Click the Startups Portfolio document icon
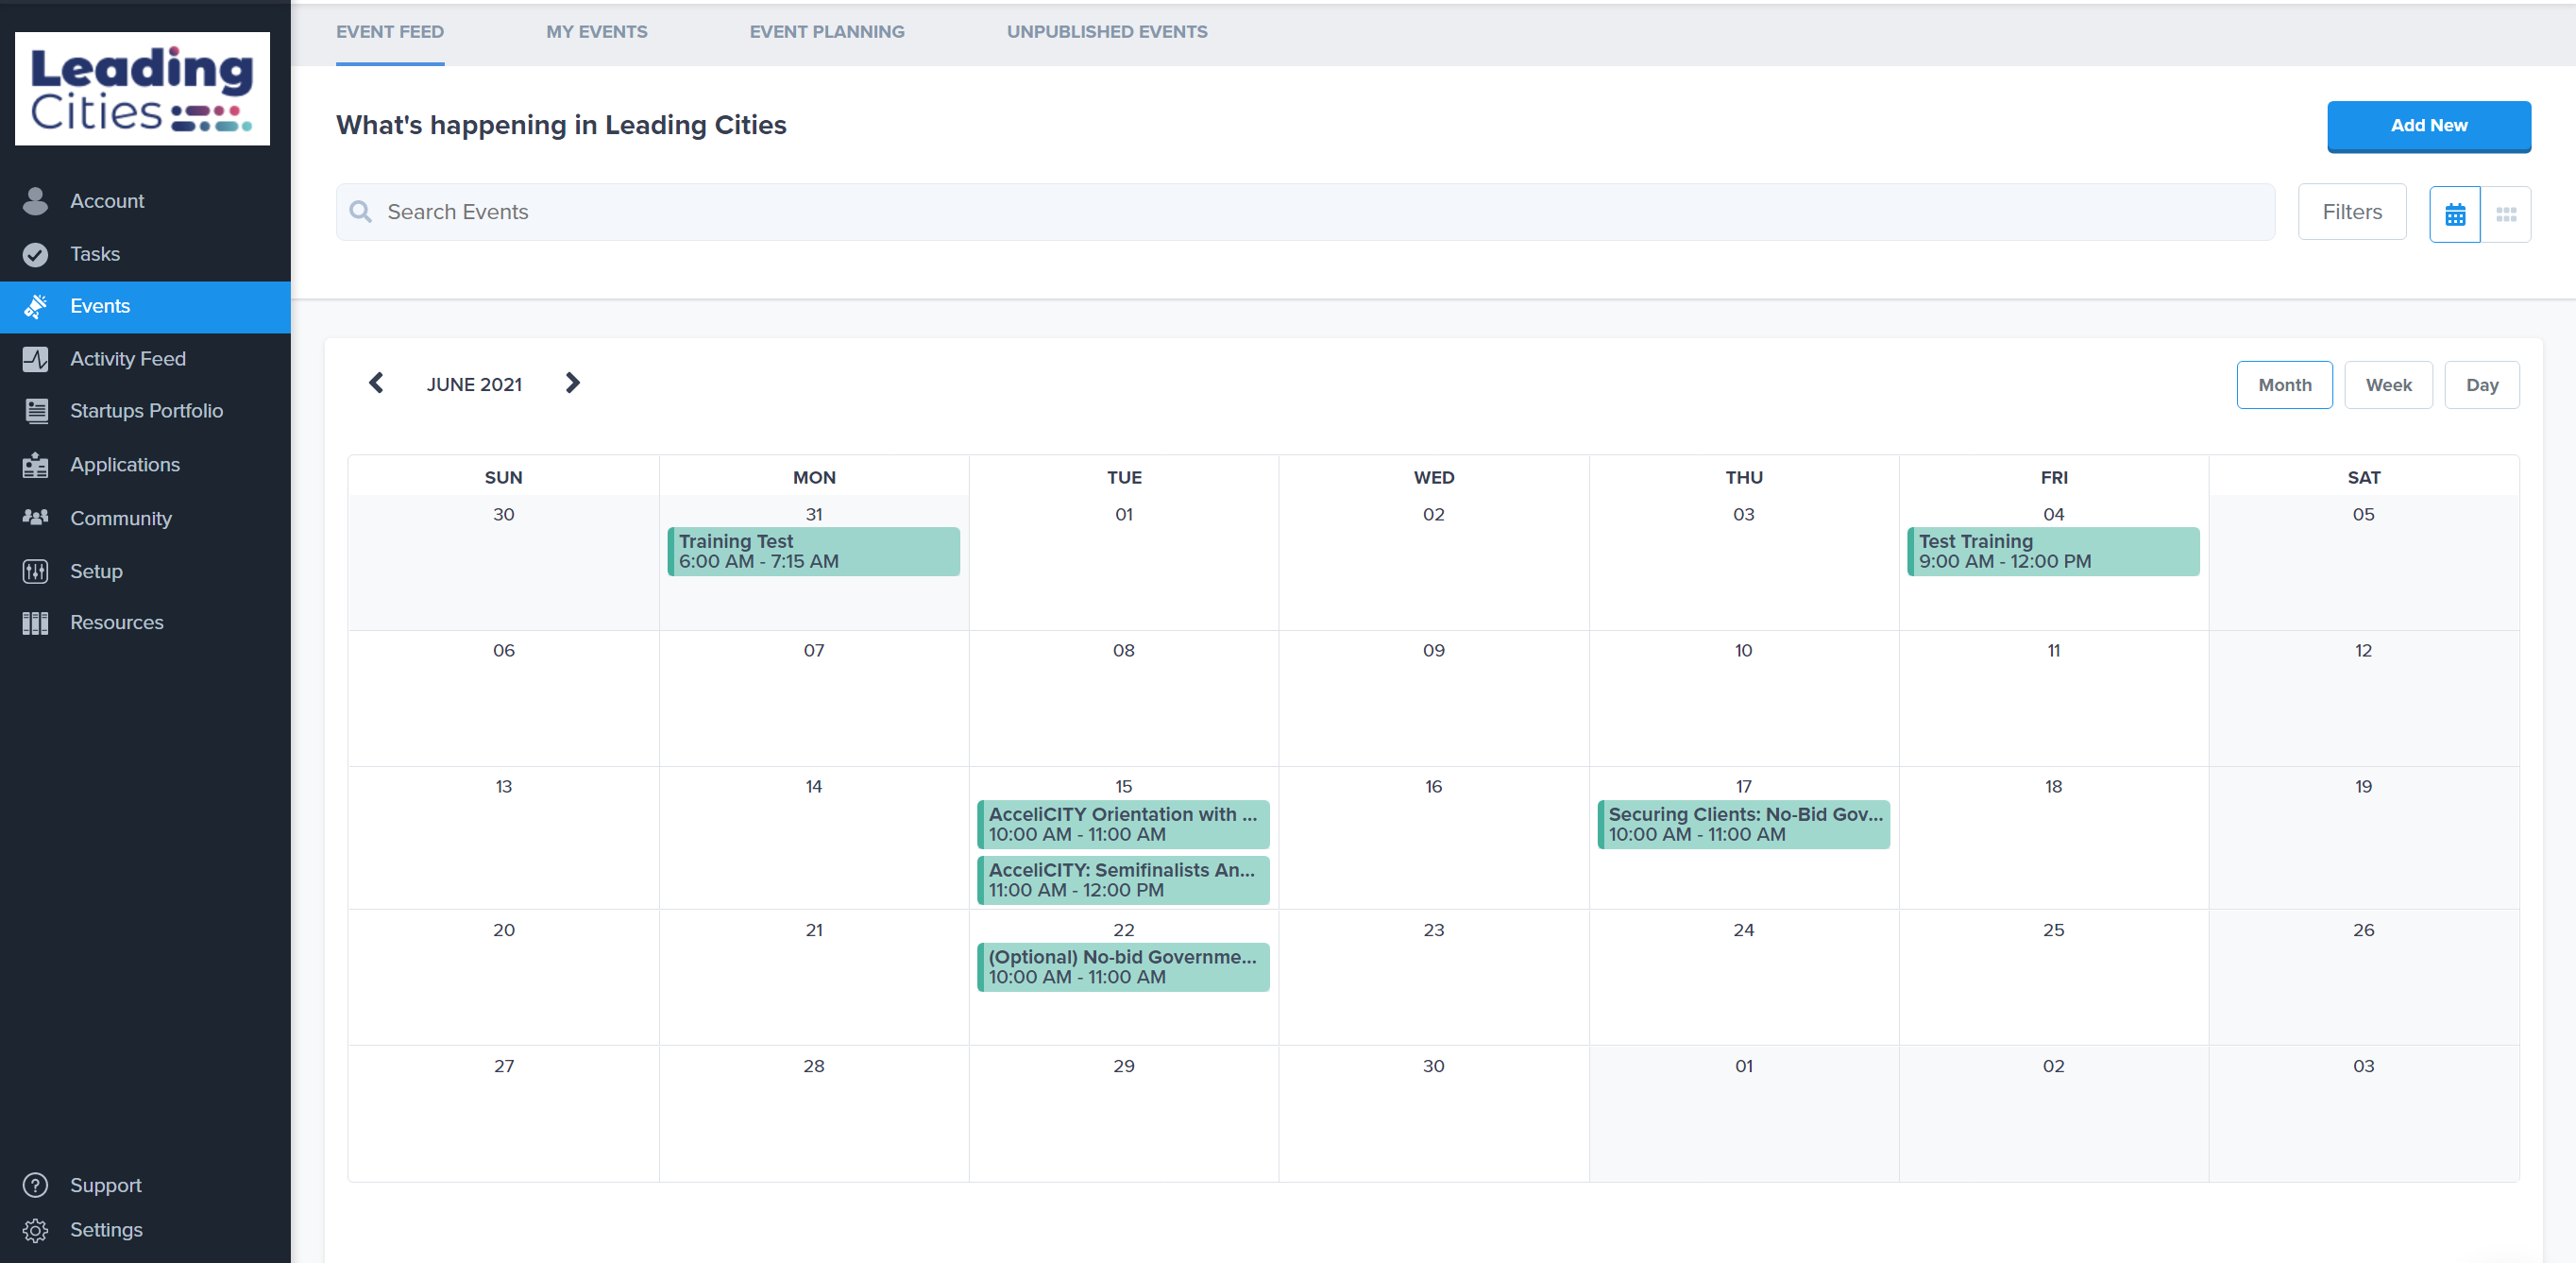The image size is (2576, 1263). pos(36,411)
